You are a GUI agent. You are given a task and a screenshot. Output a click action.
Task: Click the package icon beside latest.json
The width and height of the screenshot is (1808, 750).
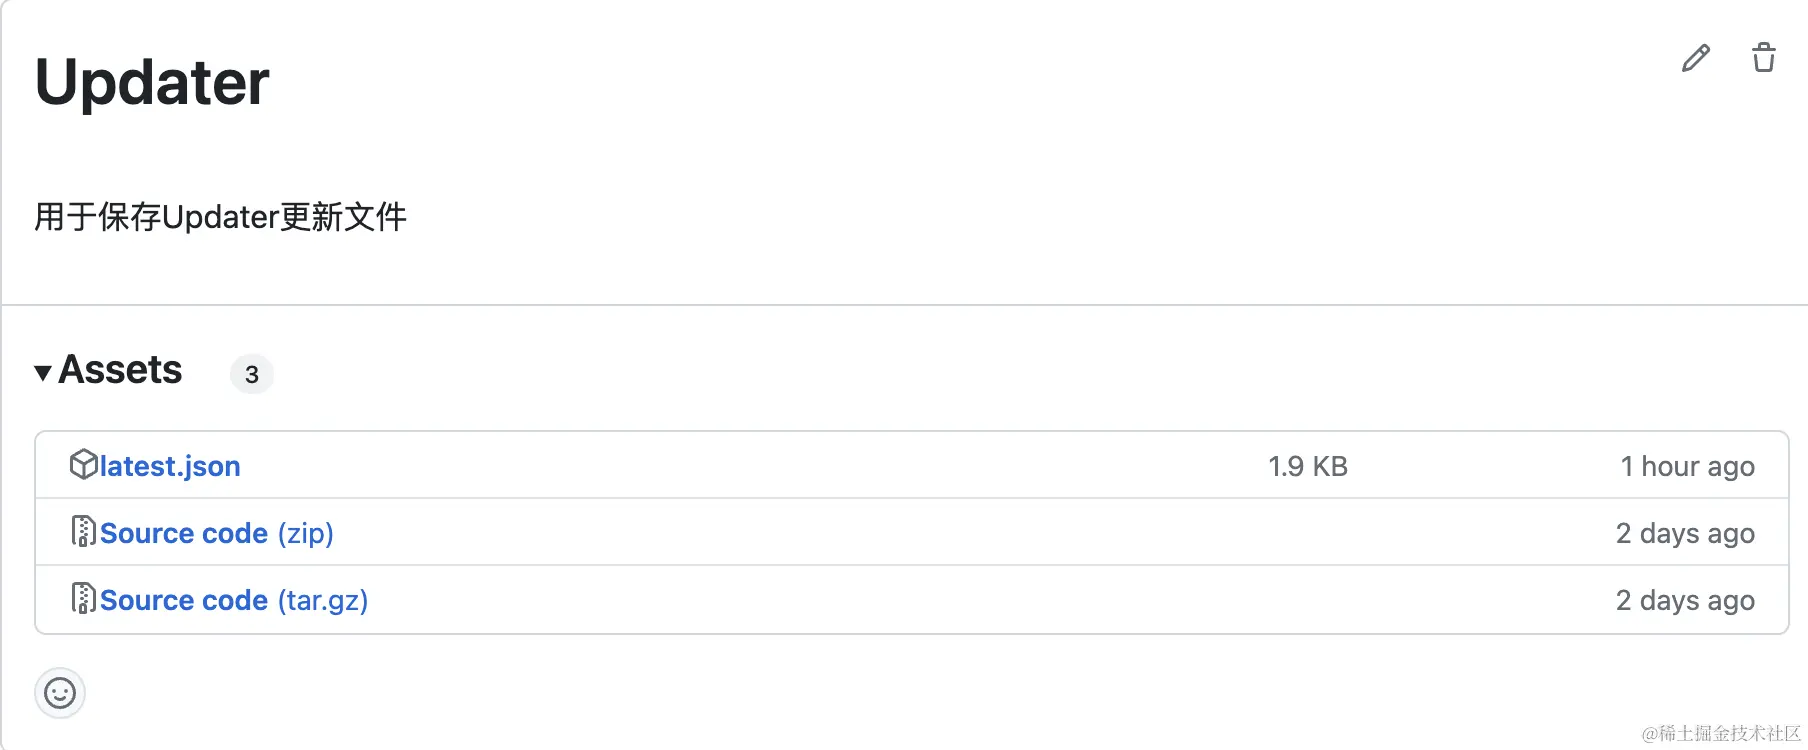83,465
